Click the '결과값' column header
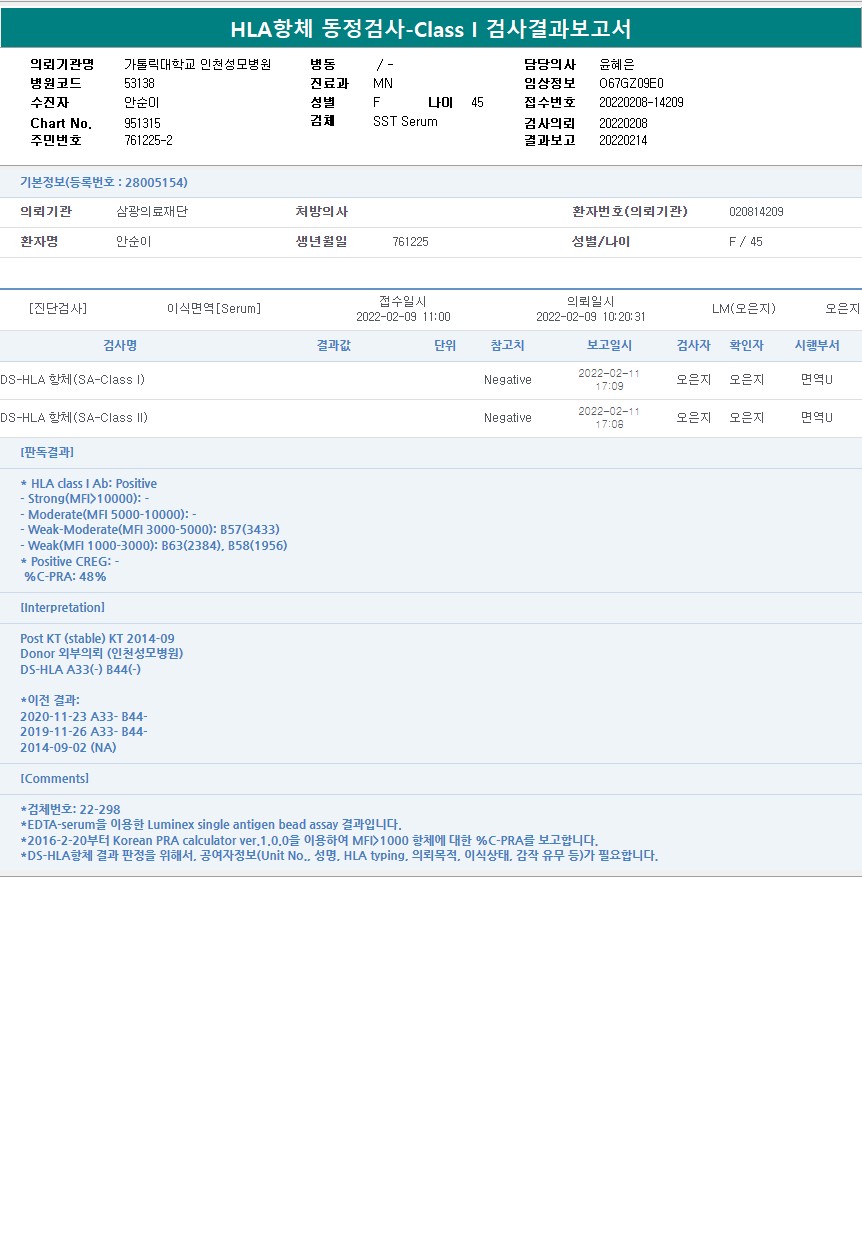Viewport: 862px width, 1240px height. pyautogui.click(x=334, y=345)
